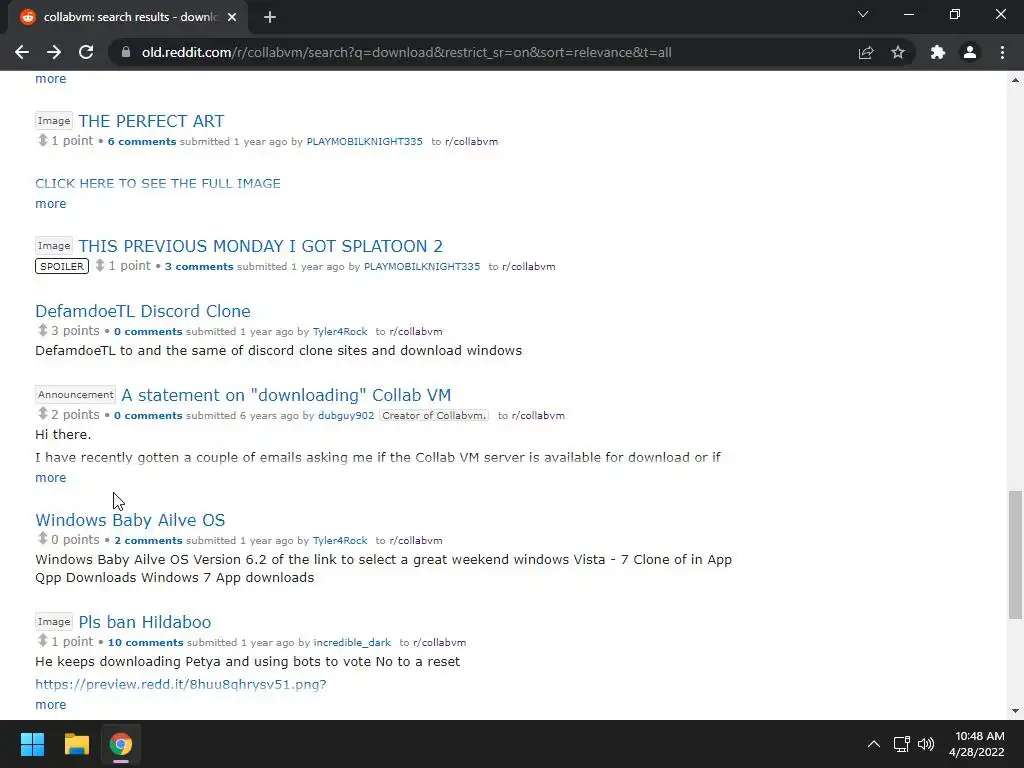This screenshot has width=1024, height=768.
Task: Open Windows Baby Ailve OS post
Action: coord(130,520)
